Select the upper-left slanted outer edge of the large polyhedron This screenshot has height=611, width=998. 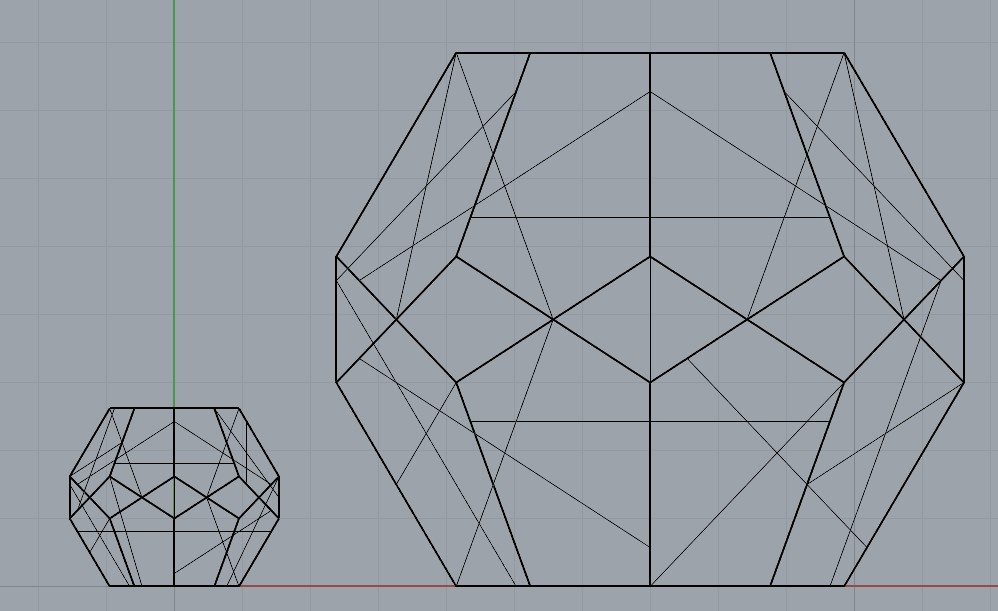396,155
